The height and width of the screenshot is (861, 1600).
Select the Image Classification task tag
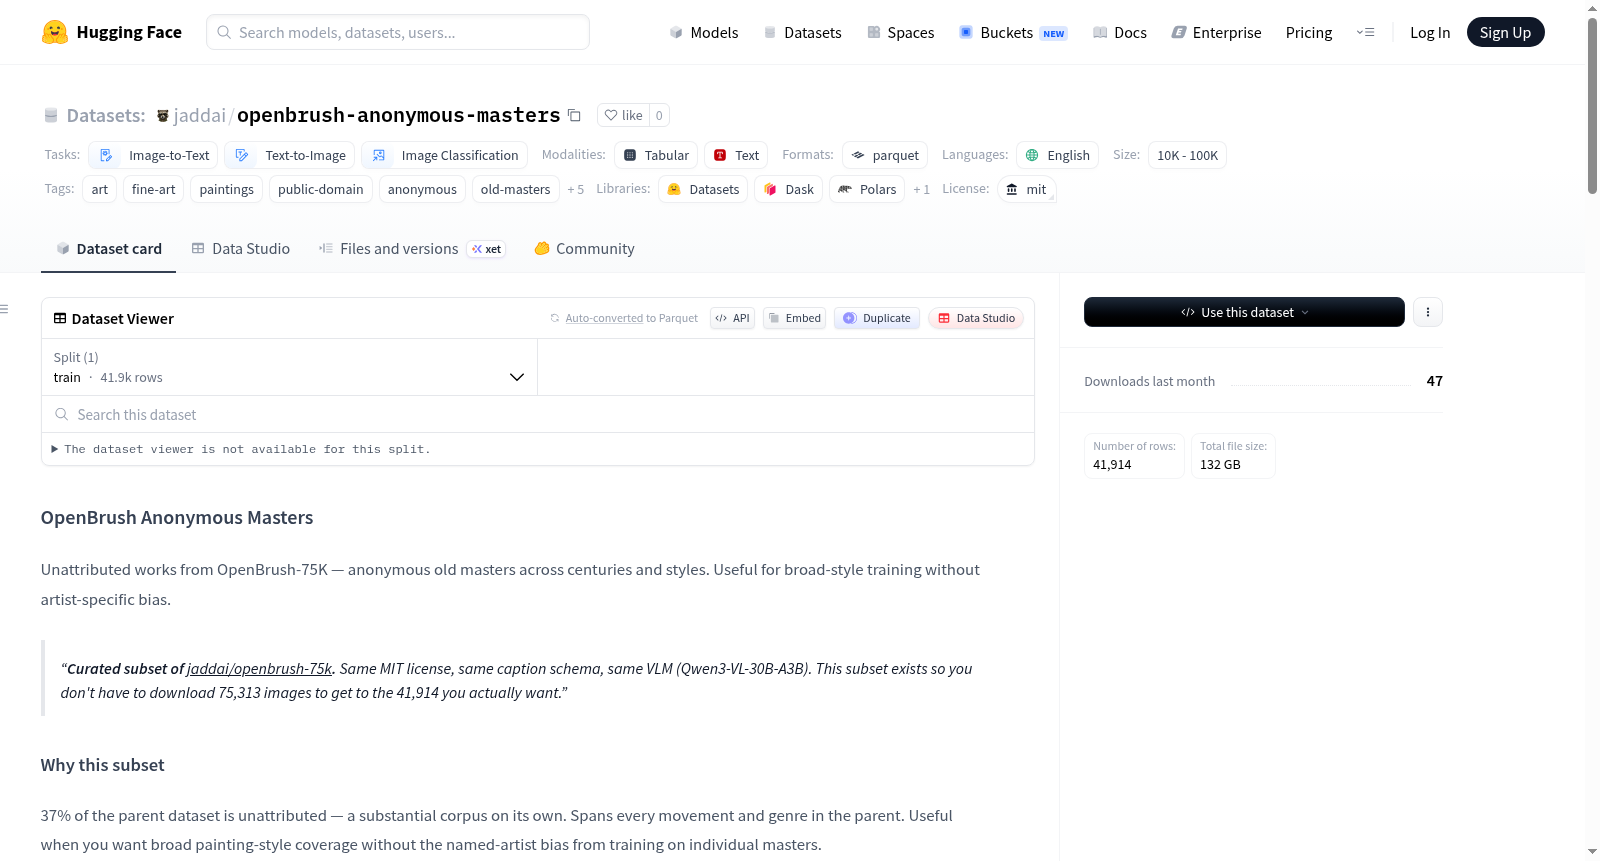444,155
